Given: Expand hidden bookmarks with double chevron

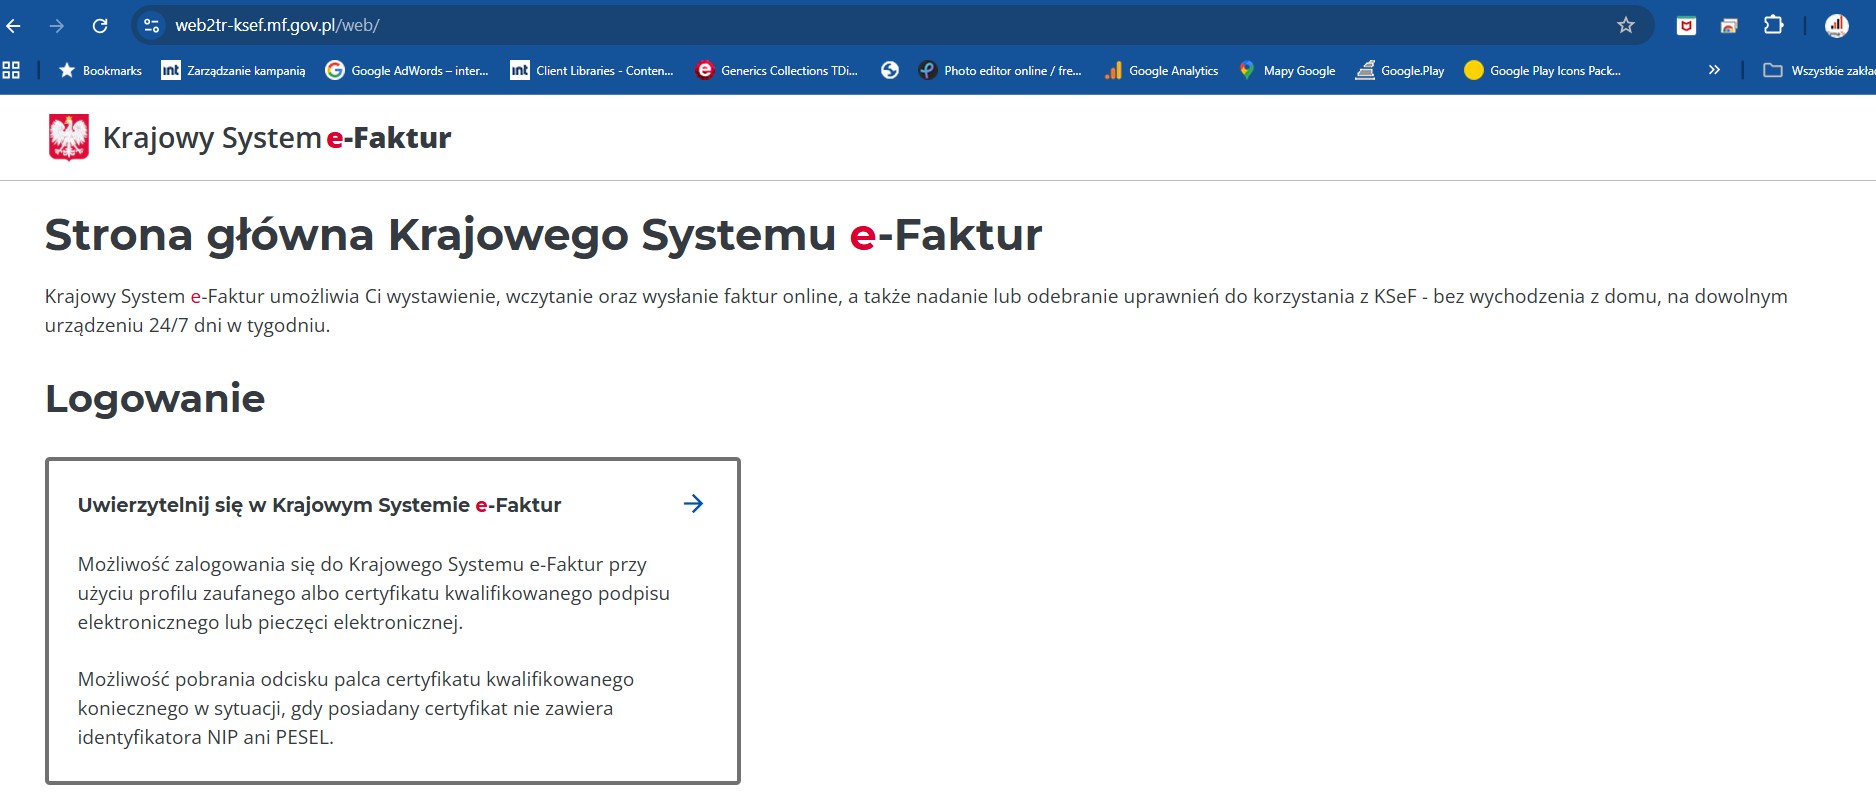Looking at the screenshot, I should (x=1714, y=70).
